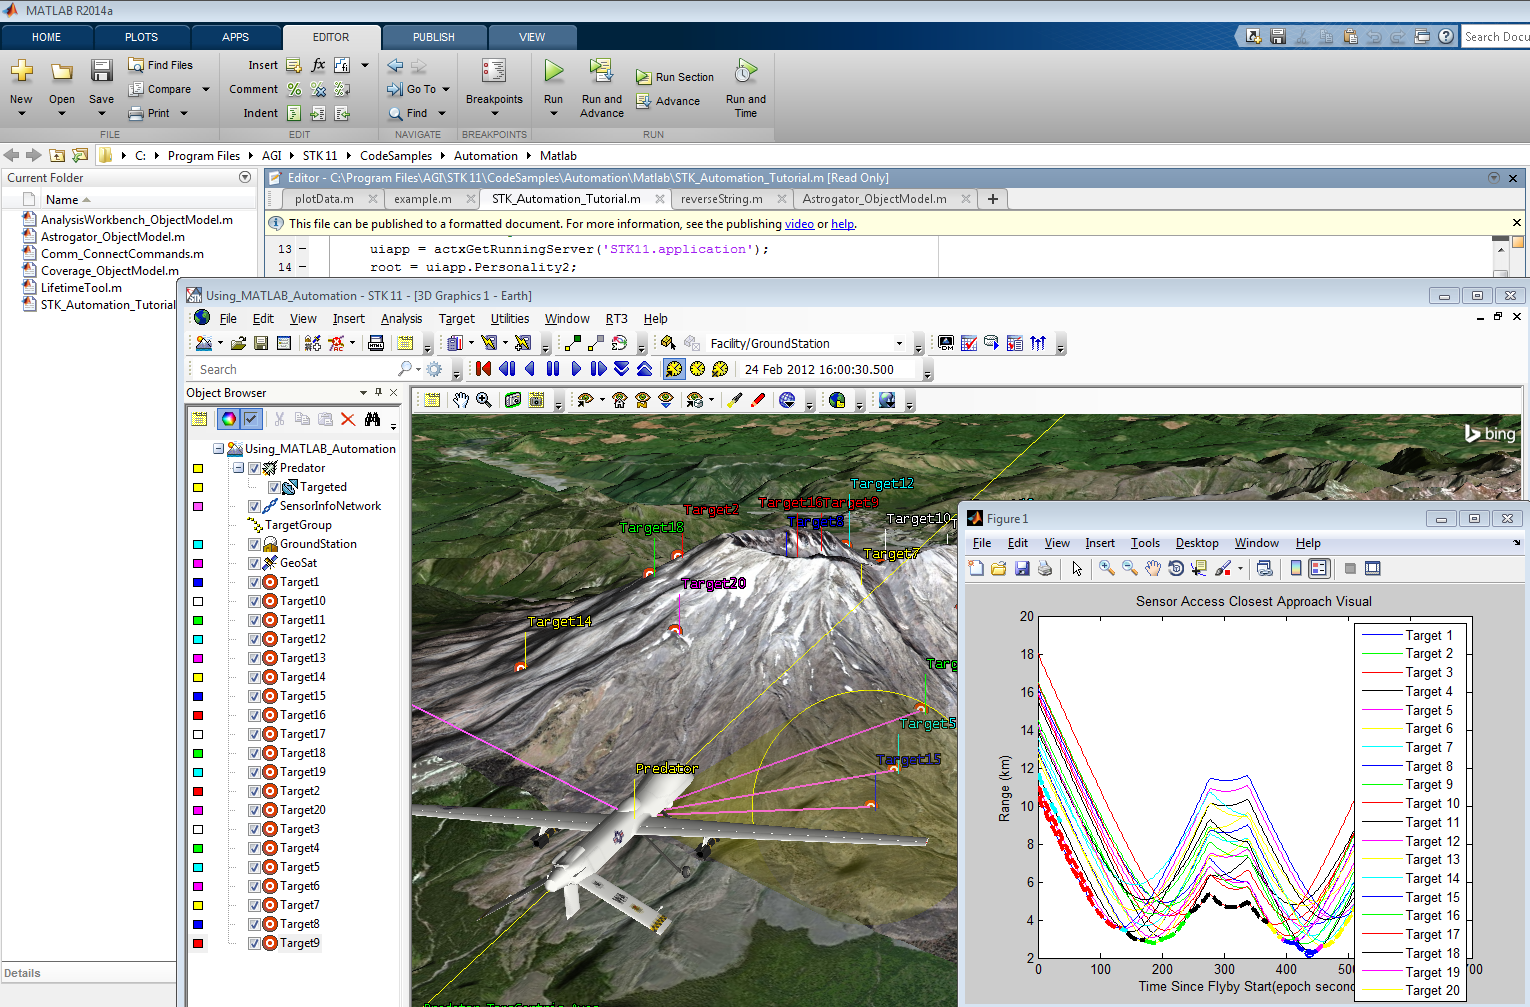
Task: Click STK Play forward animation button
Action: (x=576, y=369)
